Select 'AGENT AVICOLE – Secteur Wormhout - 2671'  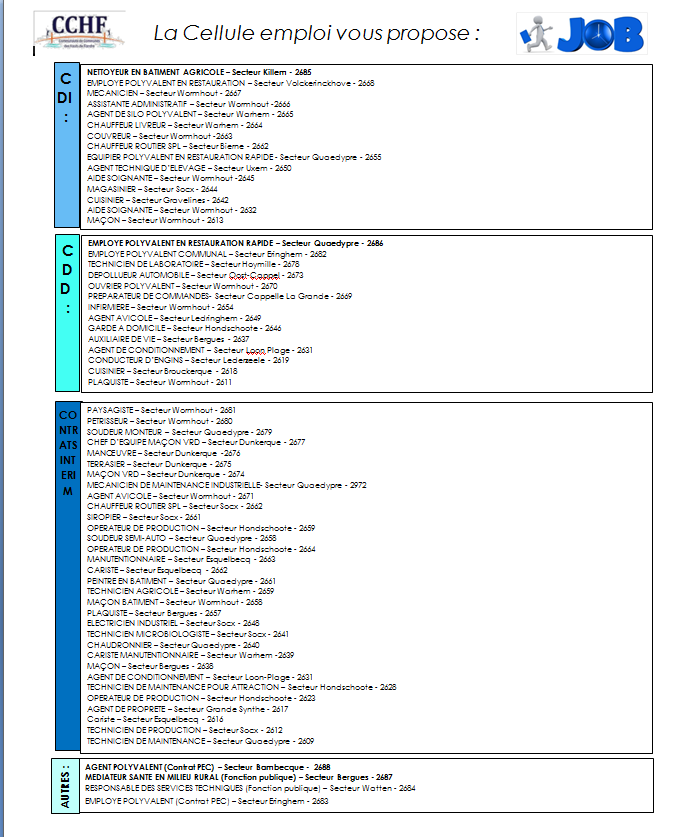coord(170,496)
